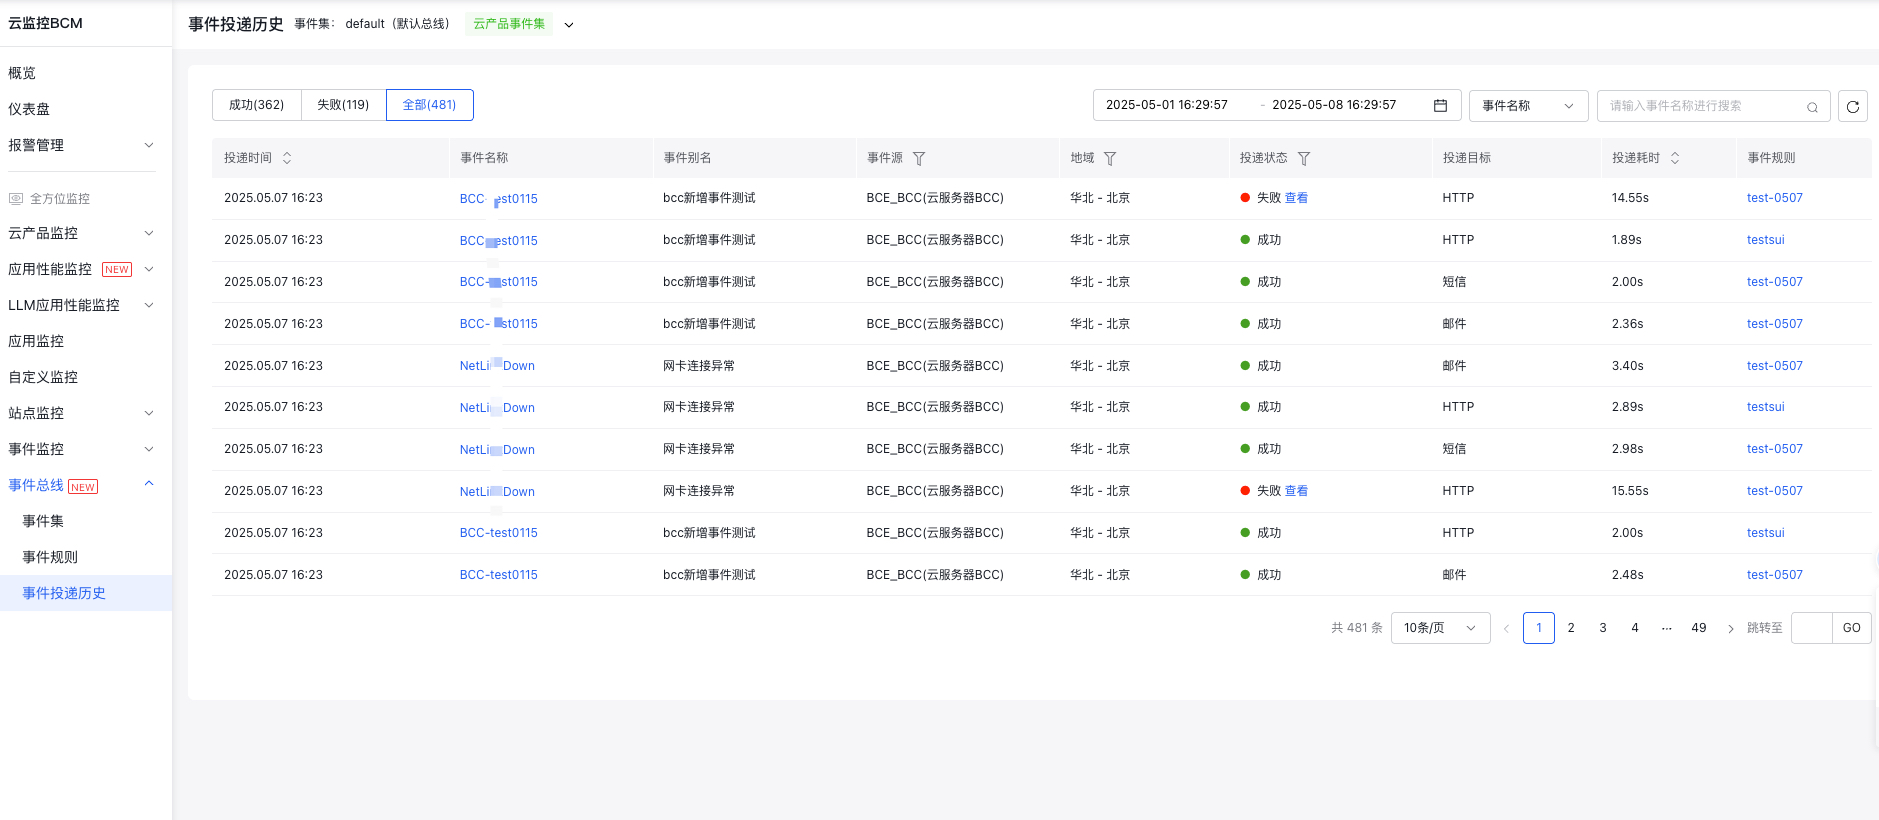Switch to the 全部(481) tab
Viewport: 1879px width, 820px height.
[x=430, y=105]
